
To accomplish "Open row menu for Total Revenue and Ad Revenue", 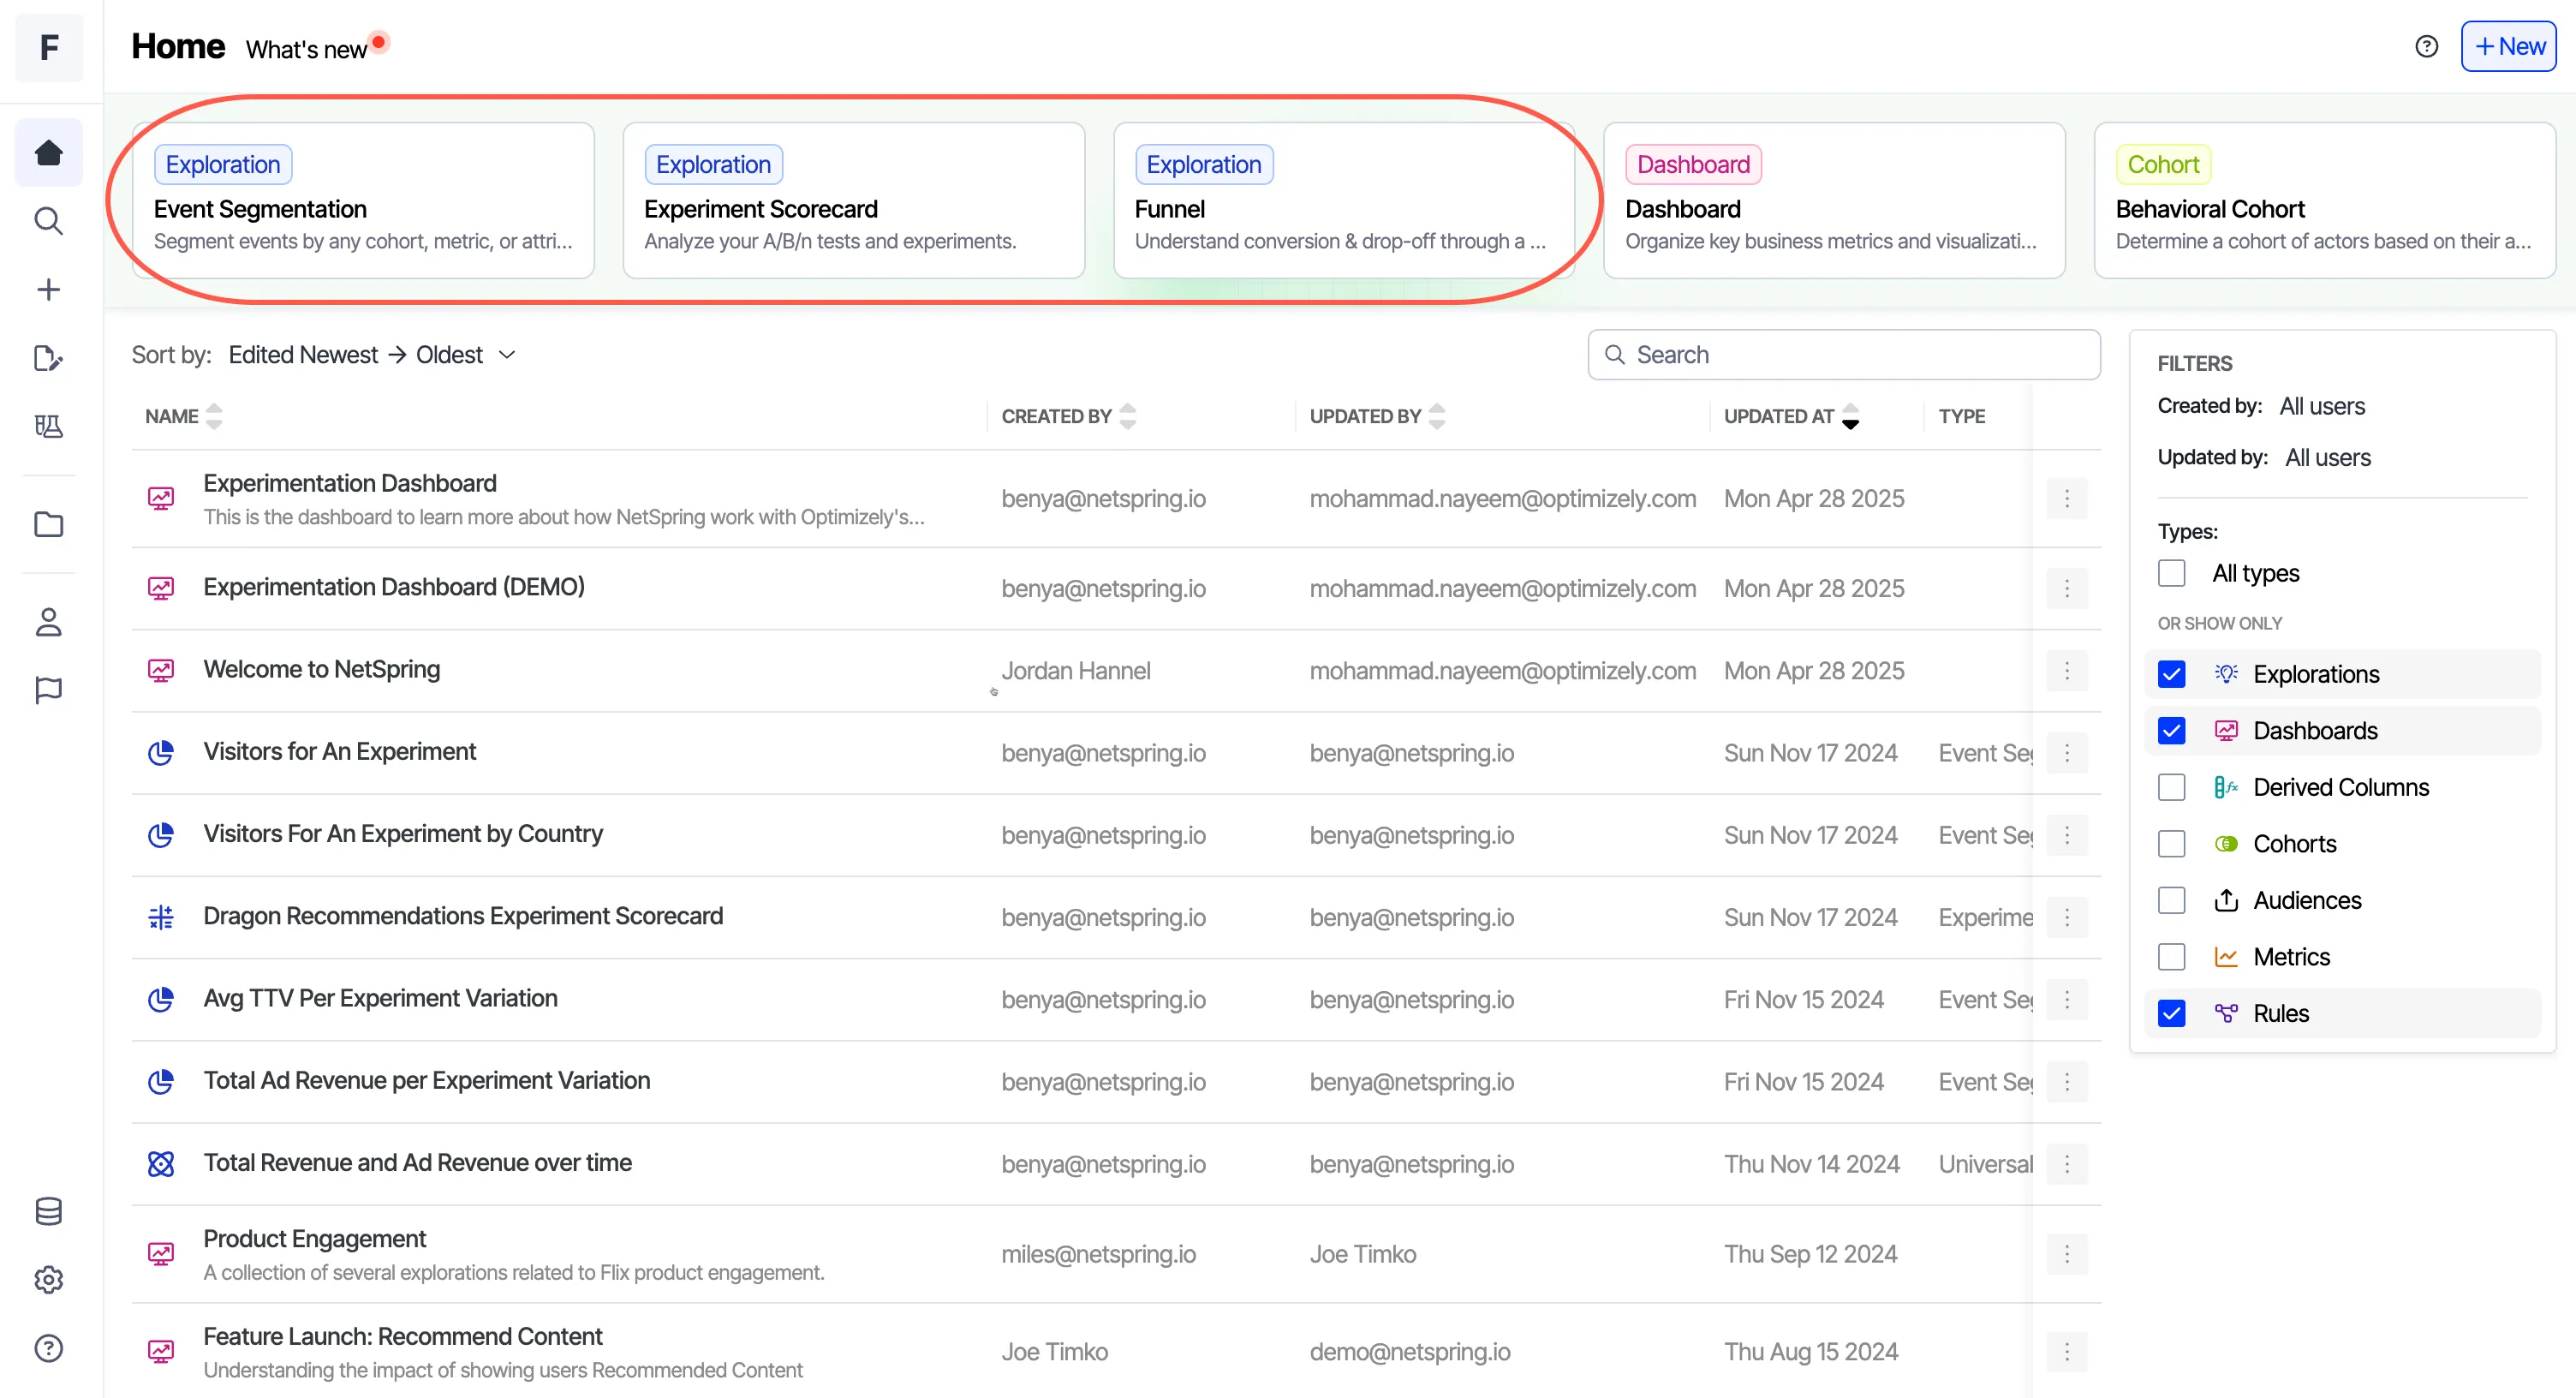I will [x=2067, y=1163].
